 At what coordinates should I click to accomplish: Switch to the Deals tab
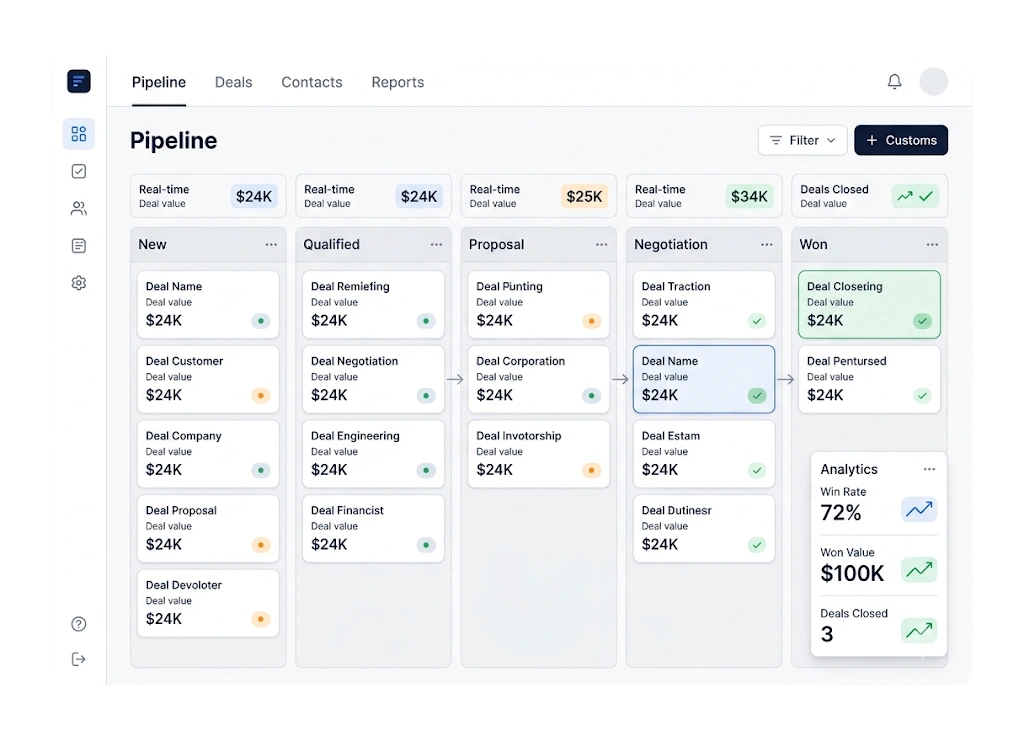(x=233, y=82)
